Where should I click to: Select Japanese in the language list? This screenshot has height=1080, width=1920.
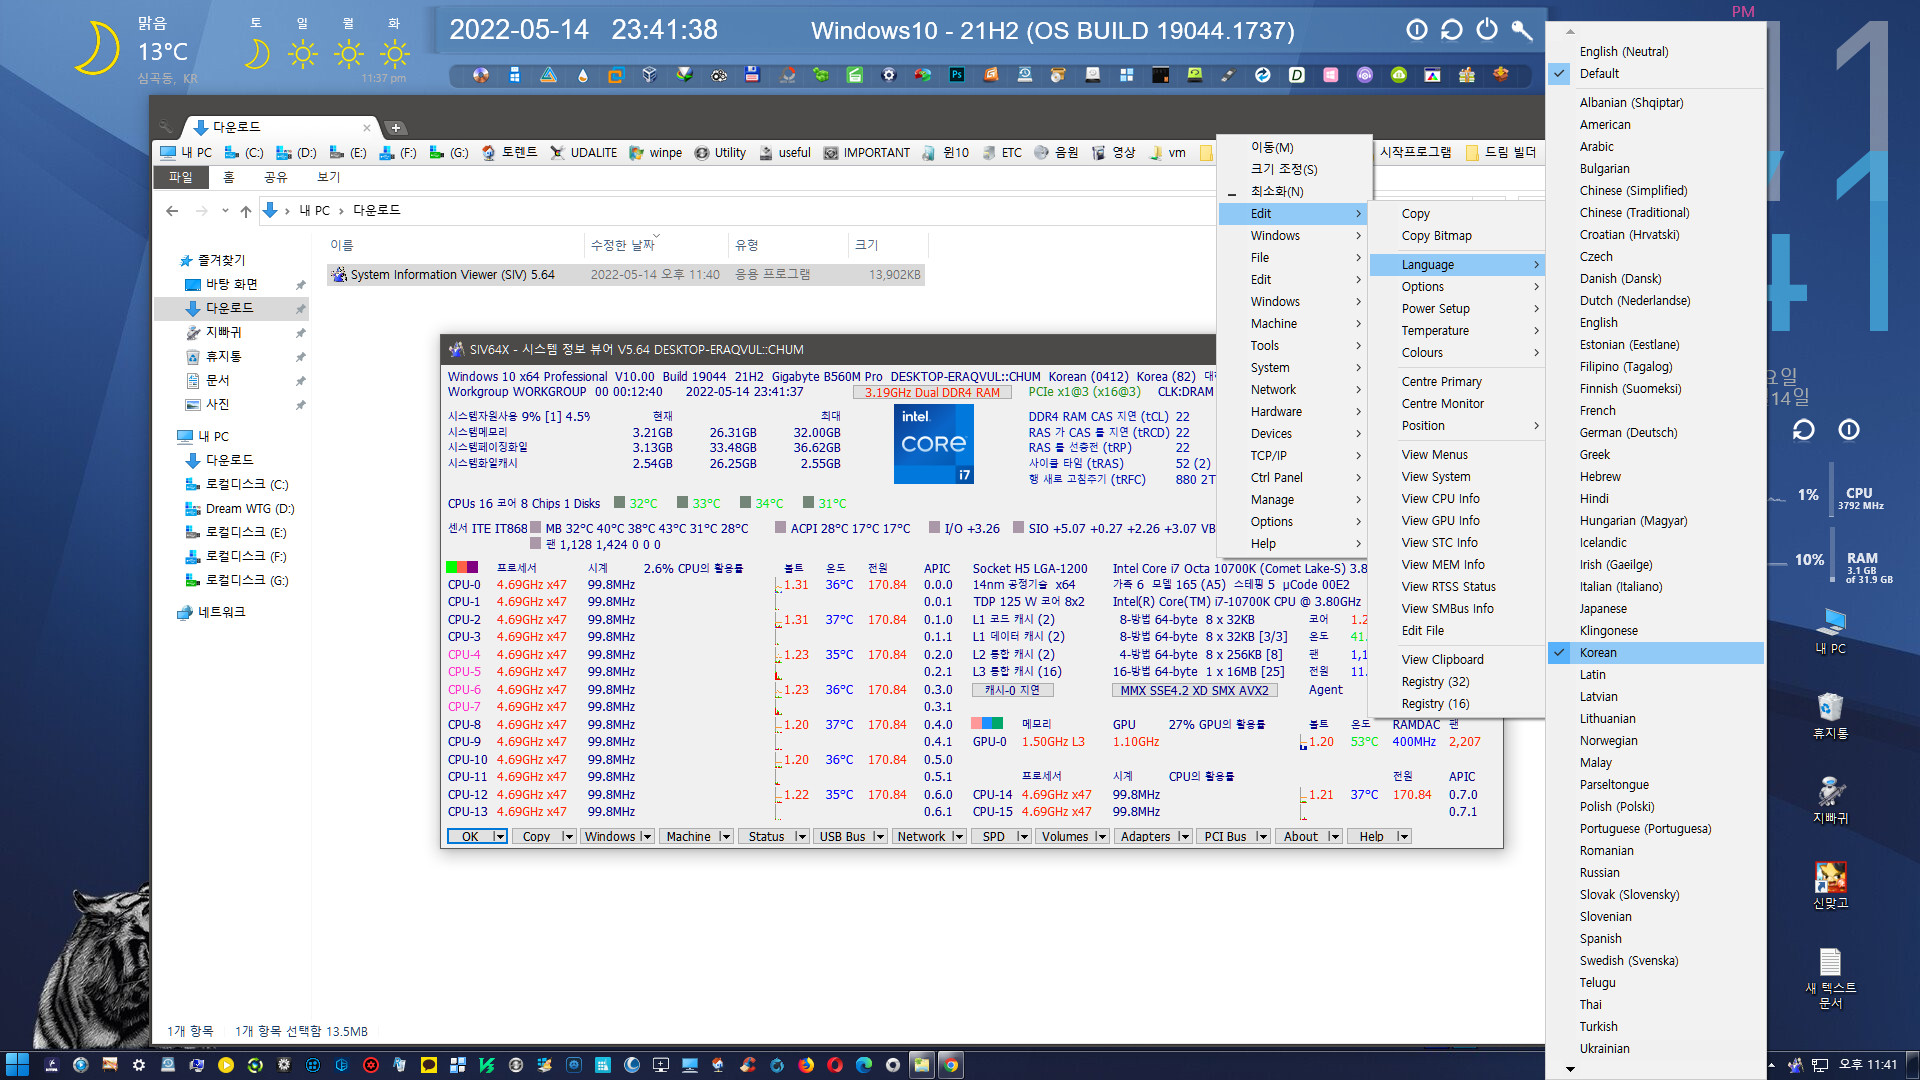coord(1655,609)
